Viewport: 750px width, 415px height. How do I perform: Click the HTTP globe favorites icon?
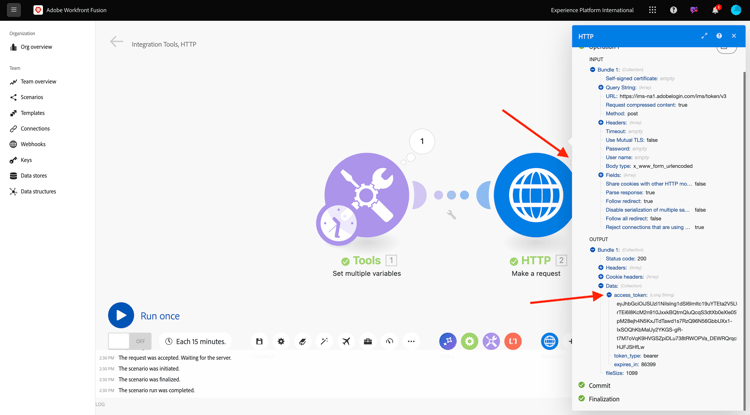550,341
